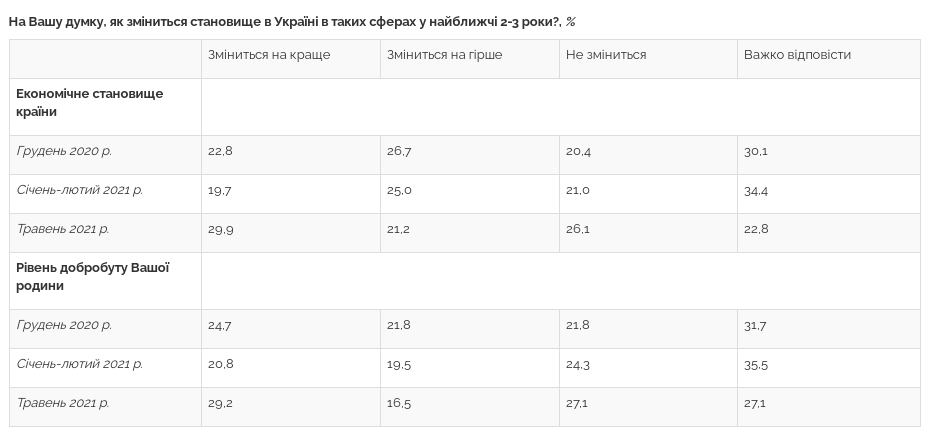Click the "Не зміниться" column header
The image size is (930, 441).
click(x=606, y=55)
